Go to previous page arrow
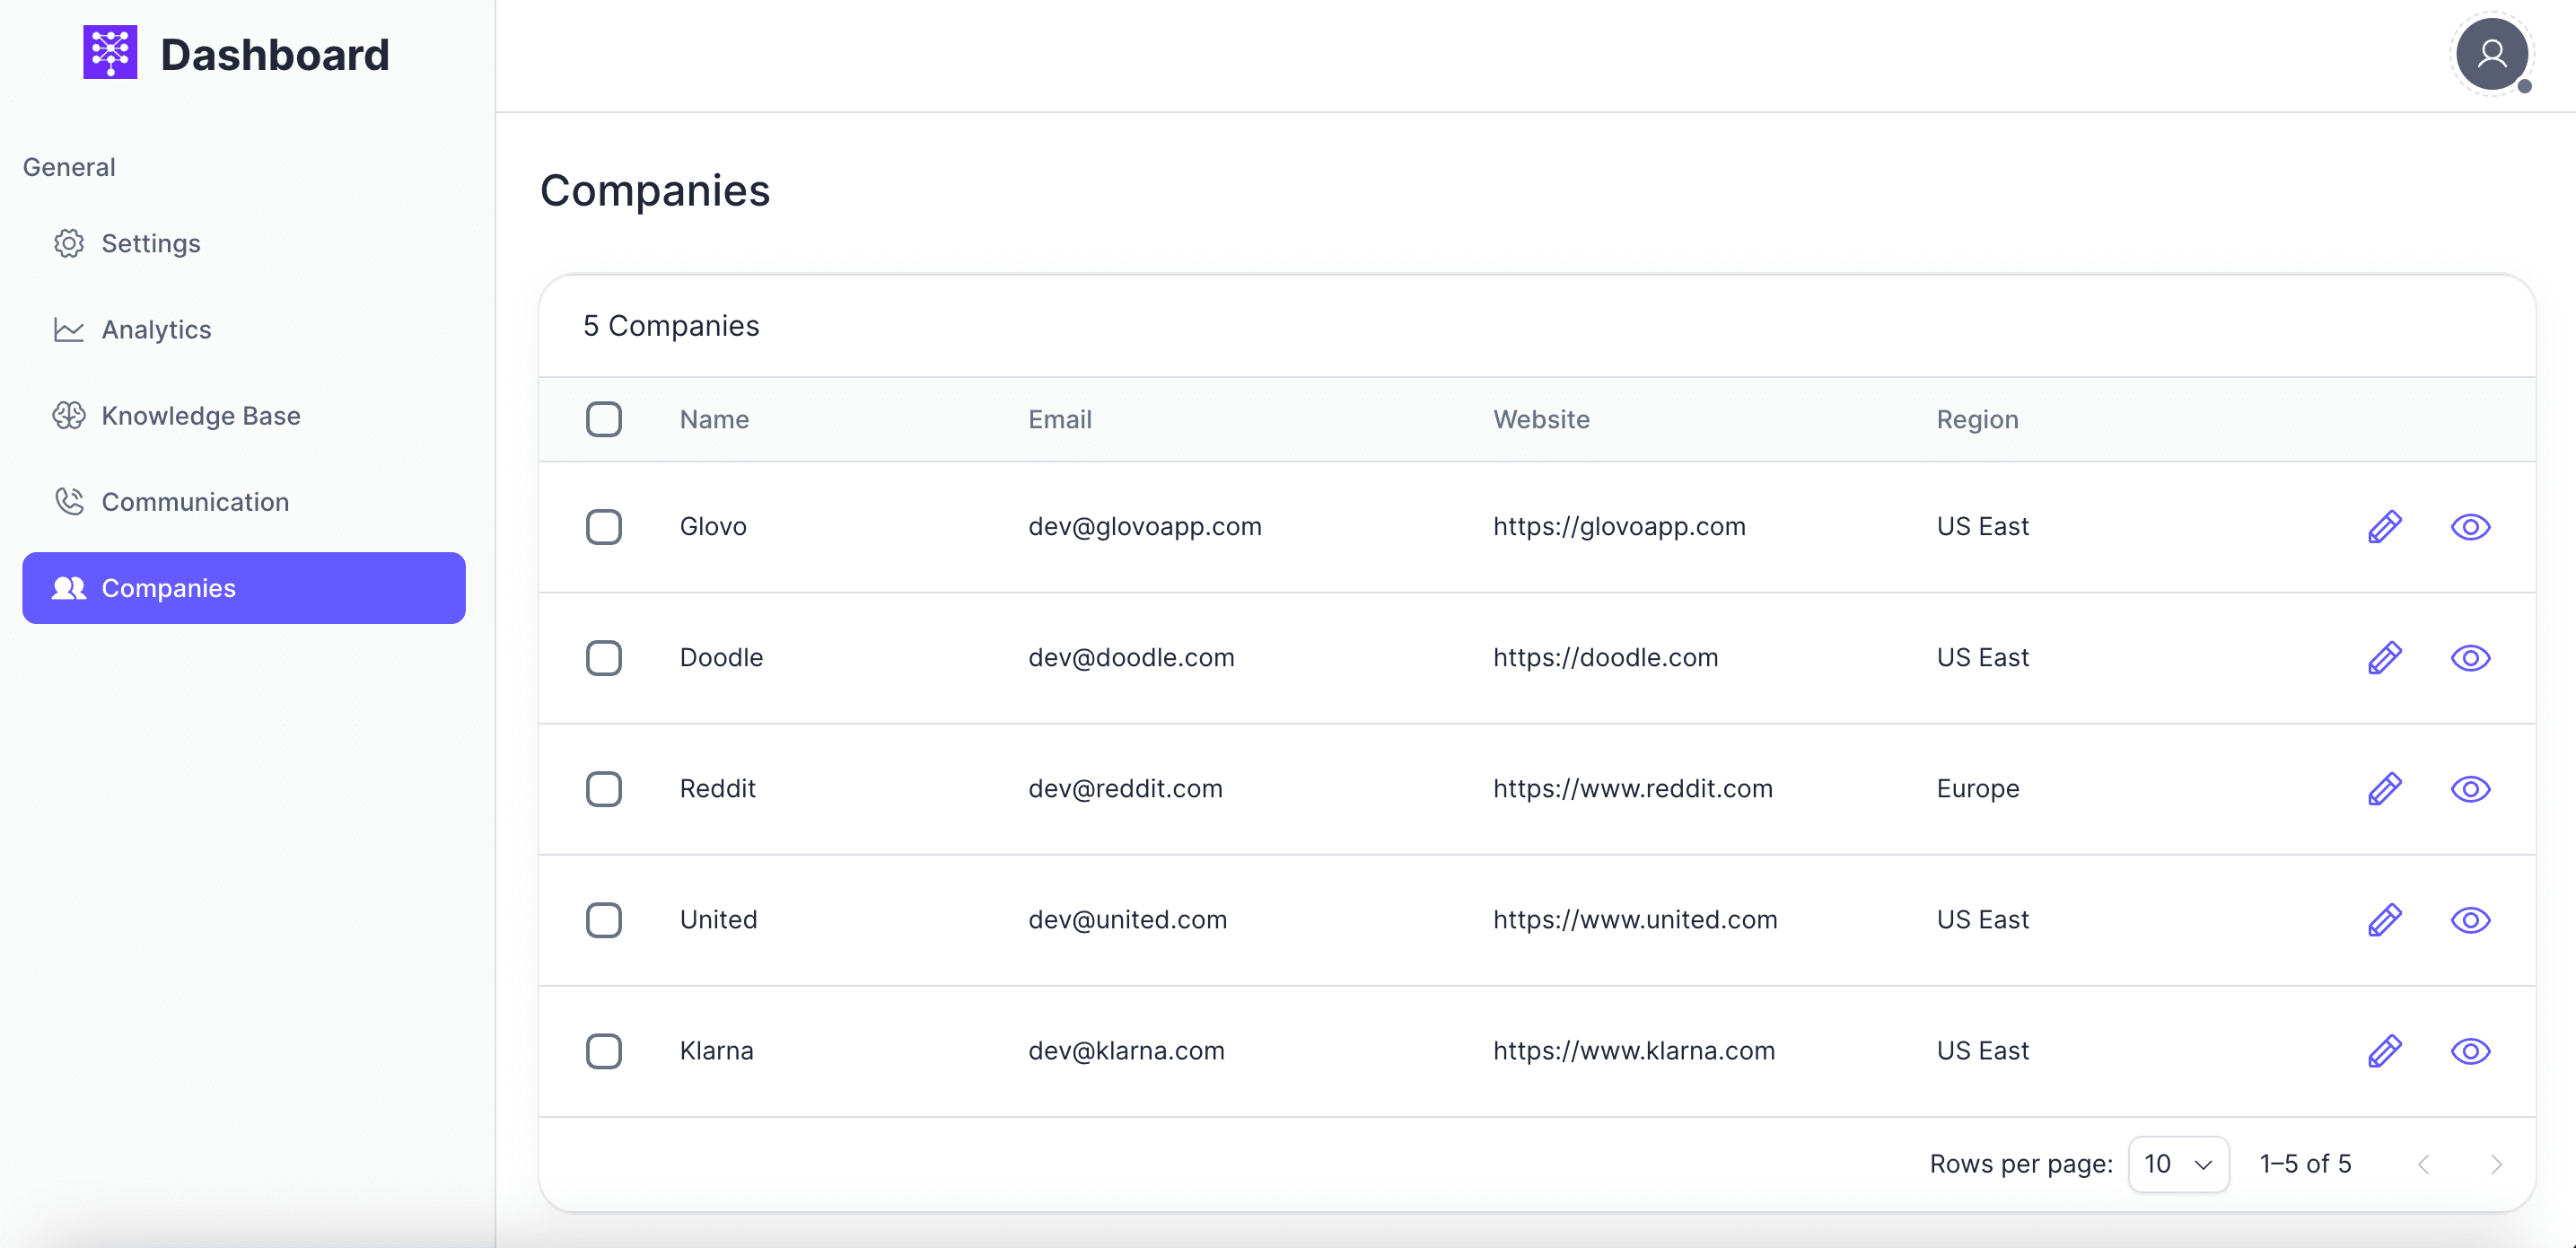The width and height of the screenshot is (2576, 1248). pos(2423,1164)
